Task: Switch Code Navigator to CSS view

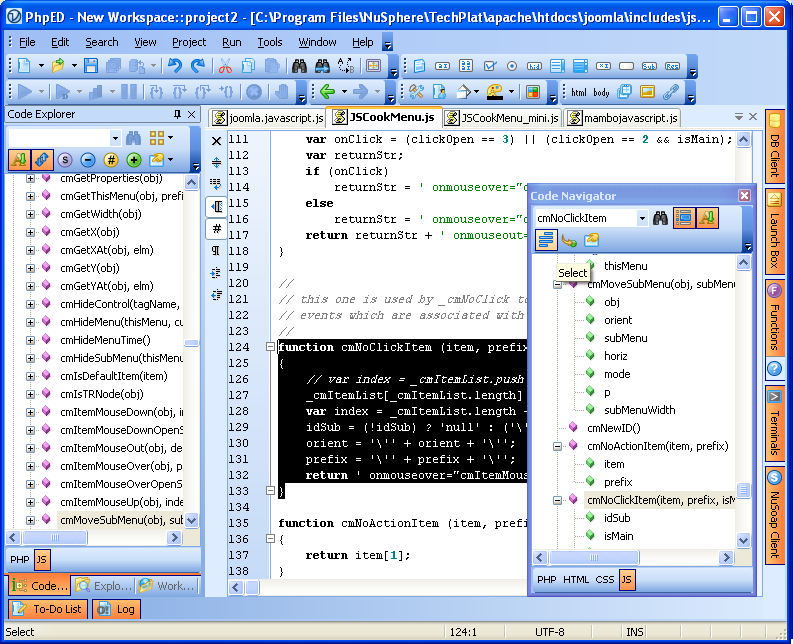Action: tap(604, 580)
